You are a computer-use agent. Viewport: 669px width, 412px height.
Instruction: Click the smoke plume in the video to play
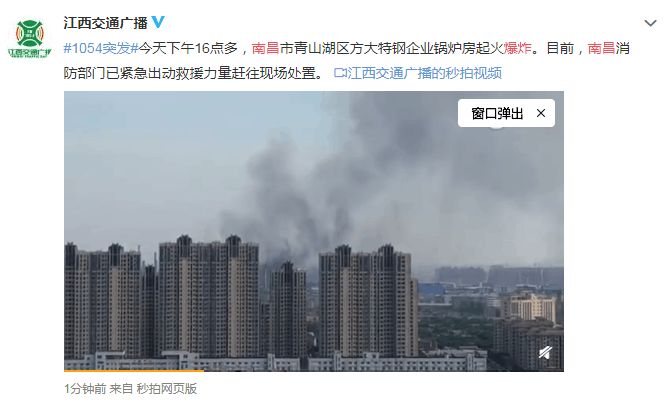point(363,183)
